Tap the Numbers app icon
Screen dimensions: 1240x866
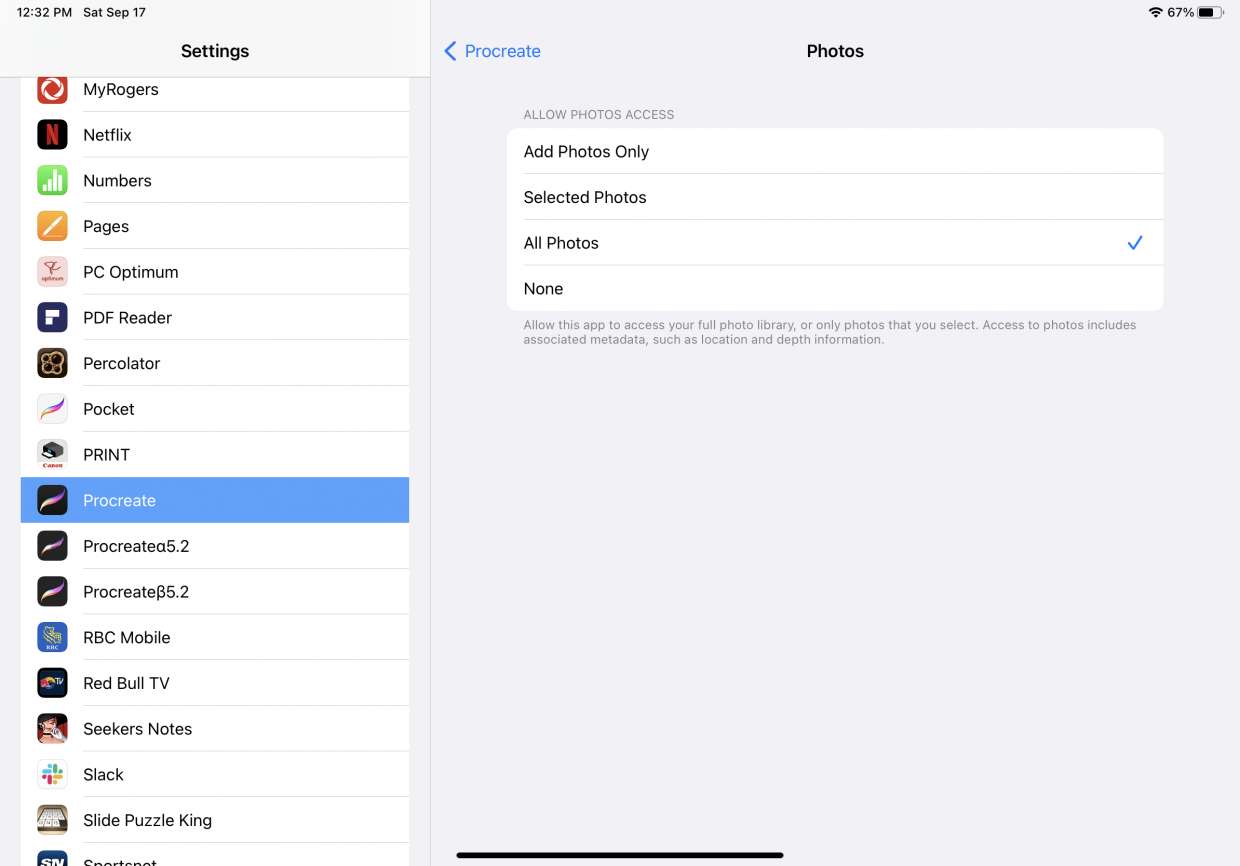[52, 181]
